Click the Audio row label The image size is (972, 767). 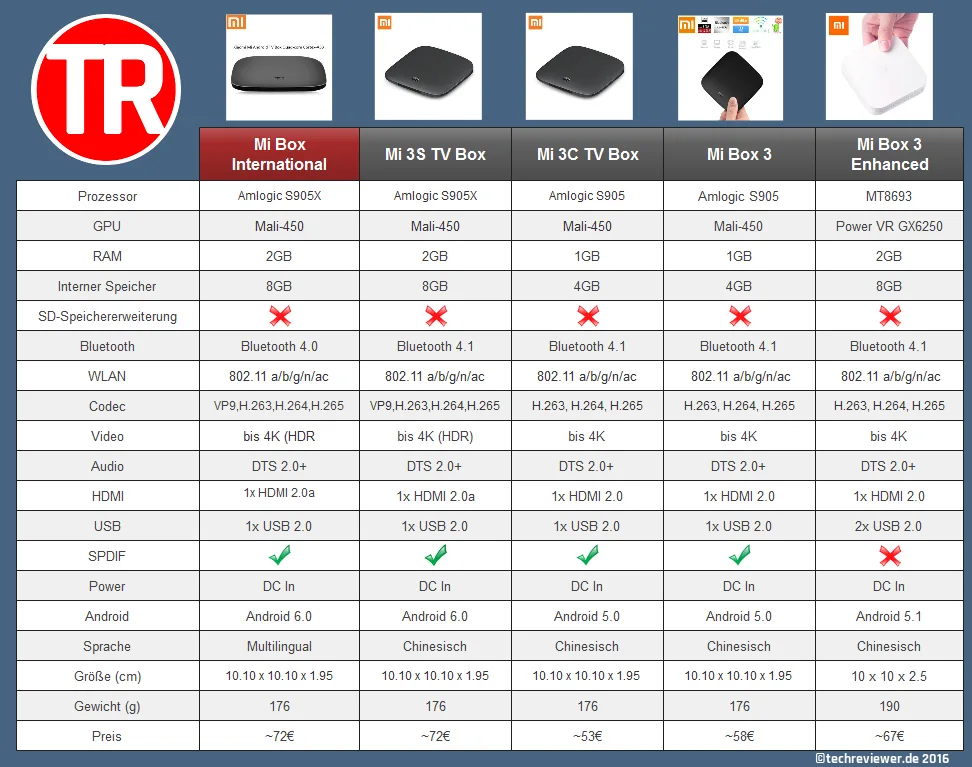pyautogui.click(x=107, y=466)
